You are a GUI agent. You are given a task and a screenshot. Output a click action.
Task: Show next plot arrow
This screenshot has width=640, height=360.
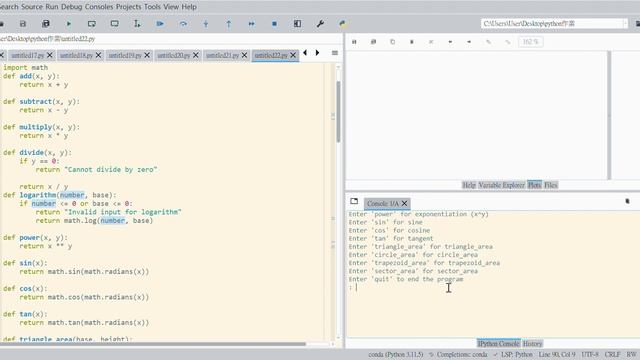(x=469, y=42)
